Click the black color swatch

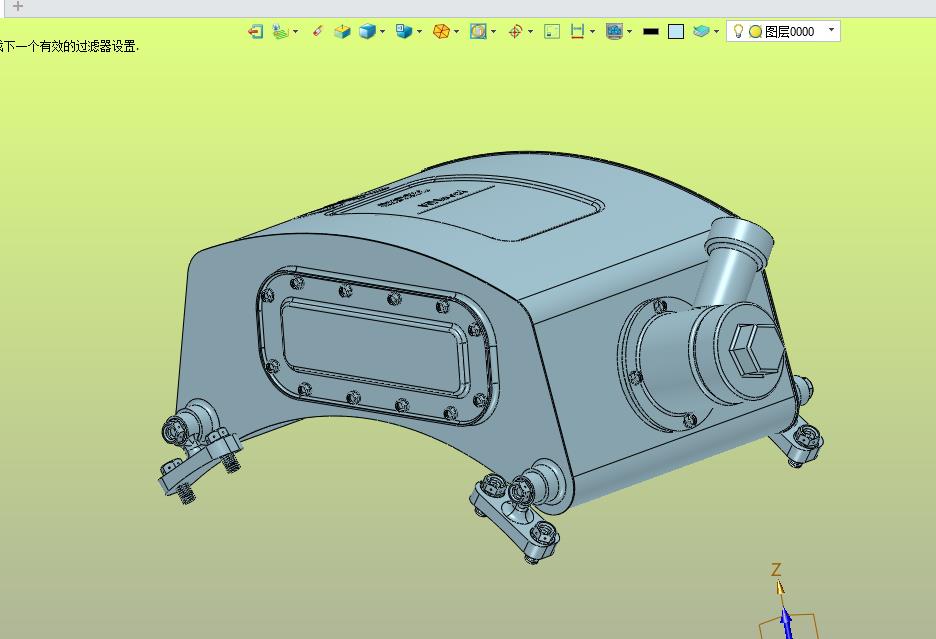coord(651,32)
